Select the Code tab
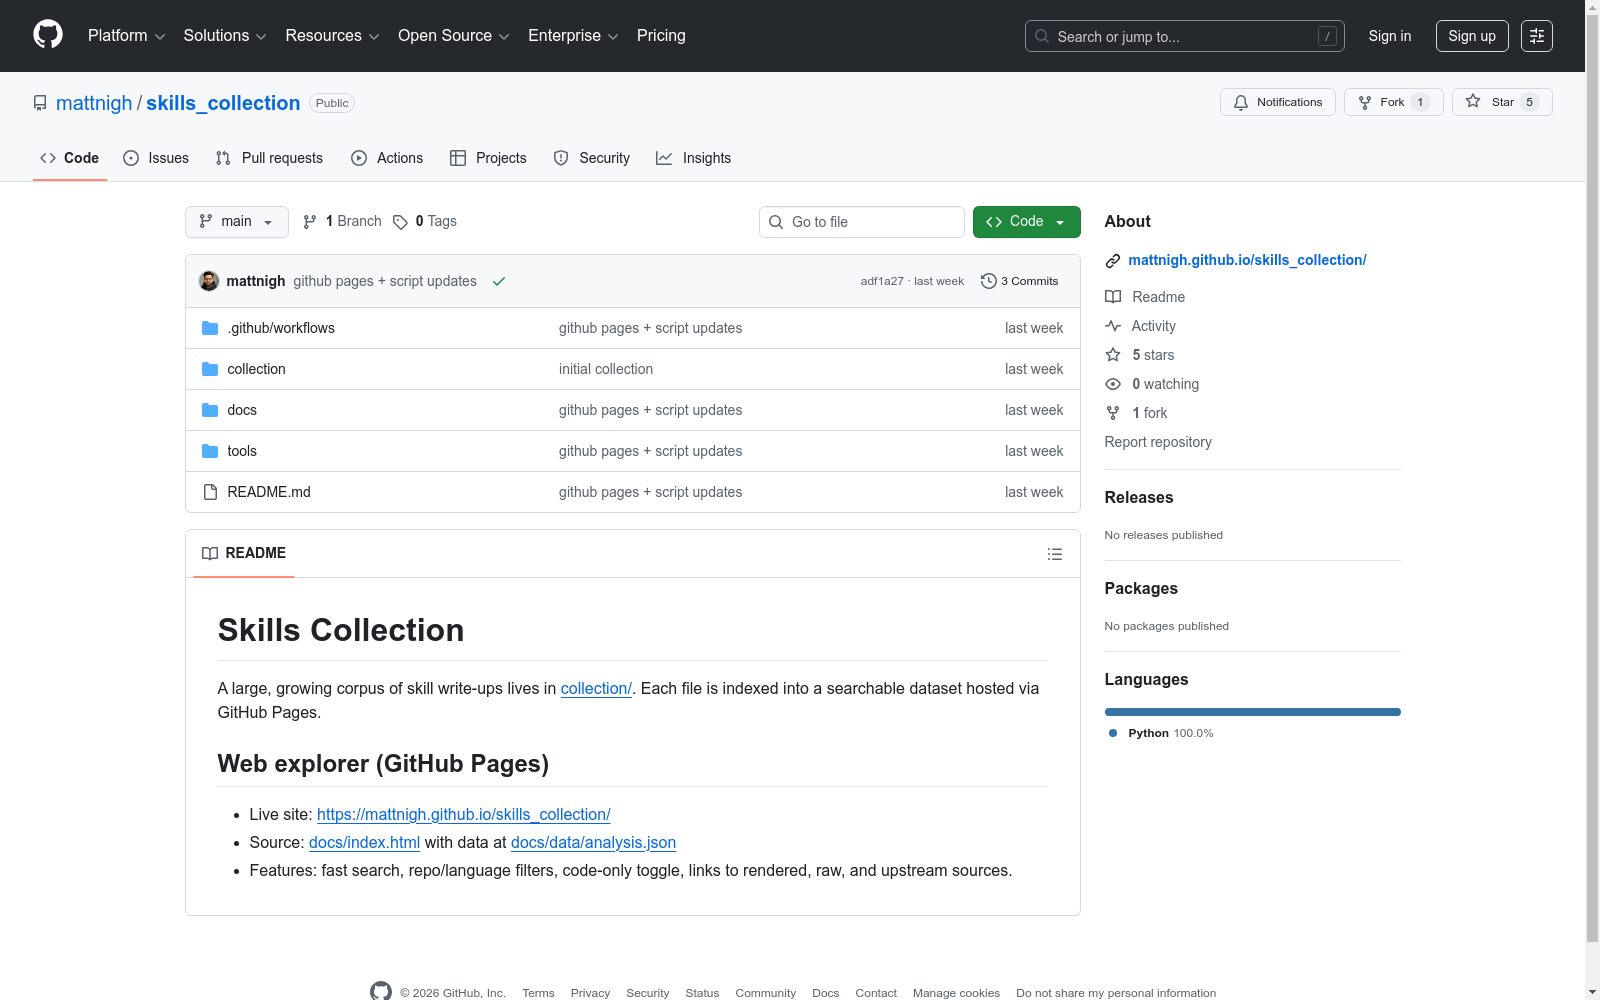 (x=70, y=158)
